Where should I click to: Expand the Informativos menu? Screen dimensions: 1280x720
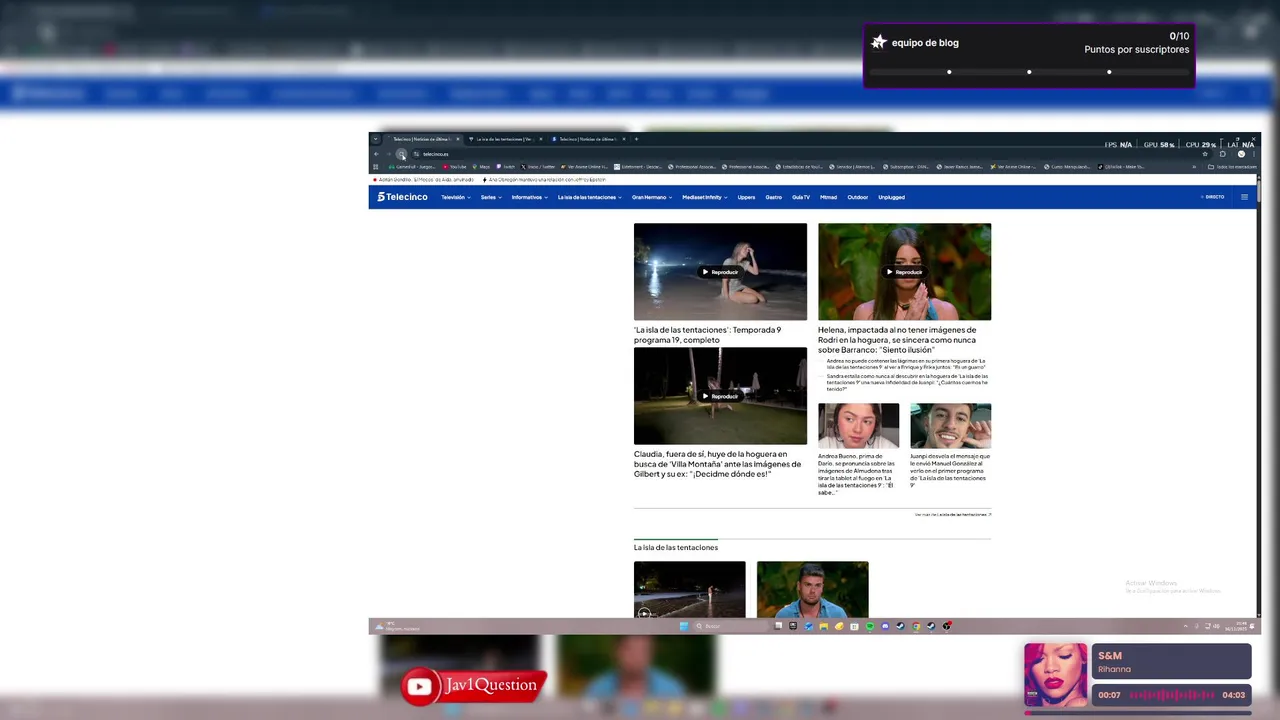point(530,197)
